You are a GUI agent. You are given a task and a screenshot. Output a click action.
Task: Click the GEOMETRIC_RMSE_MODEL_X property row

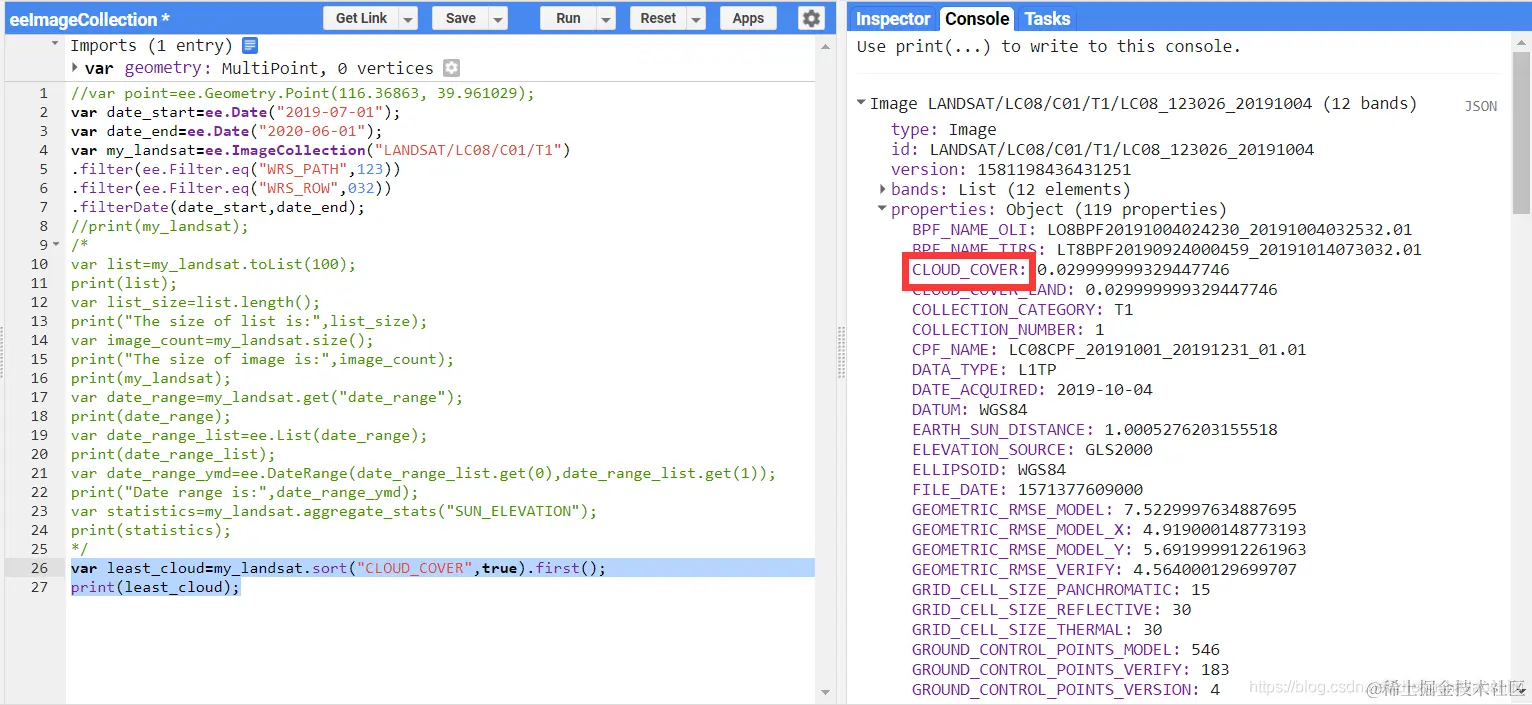(1109, 529)
